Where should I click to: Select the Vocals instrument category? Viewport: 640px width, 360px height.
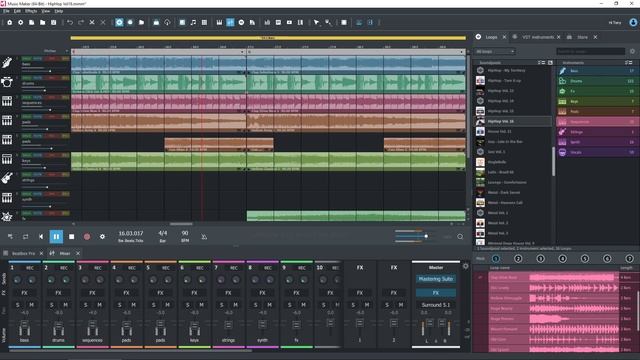tap(597, 152)
